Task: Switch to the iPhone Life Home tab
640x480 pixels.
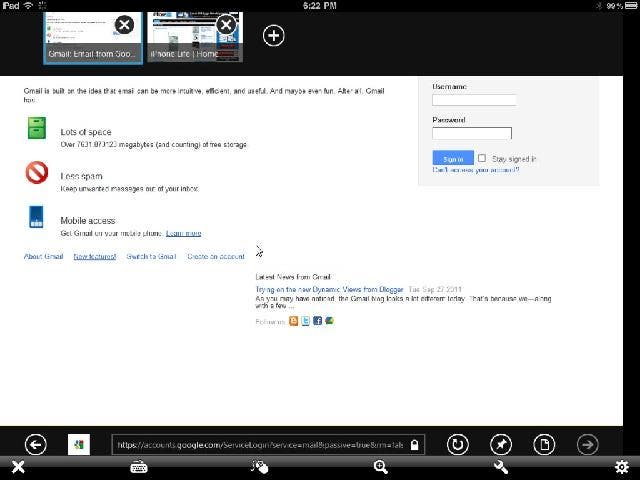Action: [x=195, y=38]
